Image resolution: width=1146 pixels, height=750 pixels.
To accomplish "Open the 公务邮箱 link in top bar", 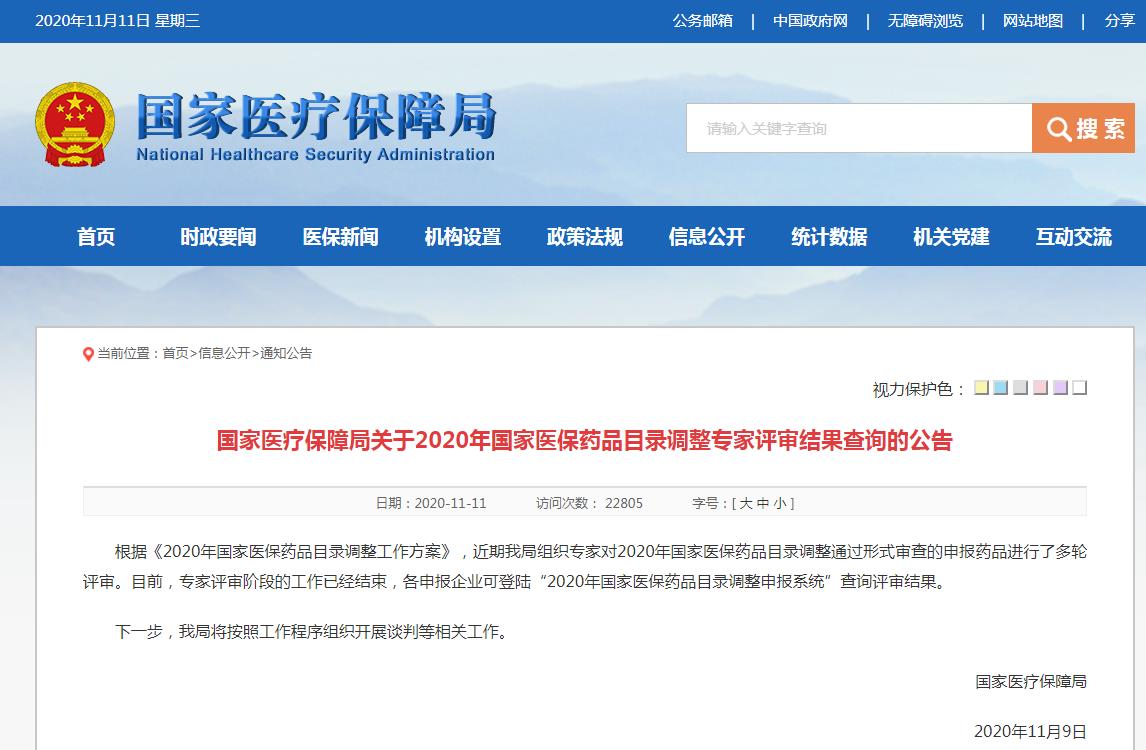I will (702, 21).
